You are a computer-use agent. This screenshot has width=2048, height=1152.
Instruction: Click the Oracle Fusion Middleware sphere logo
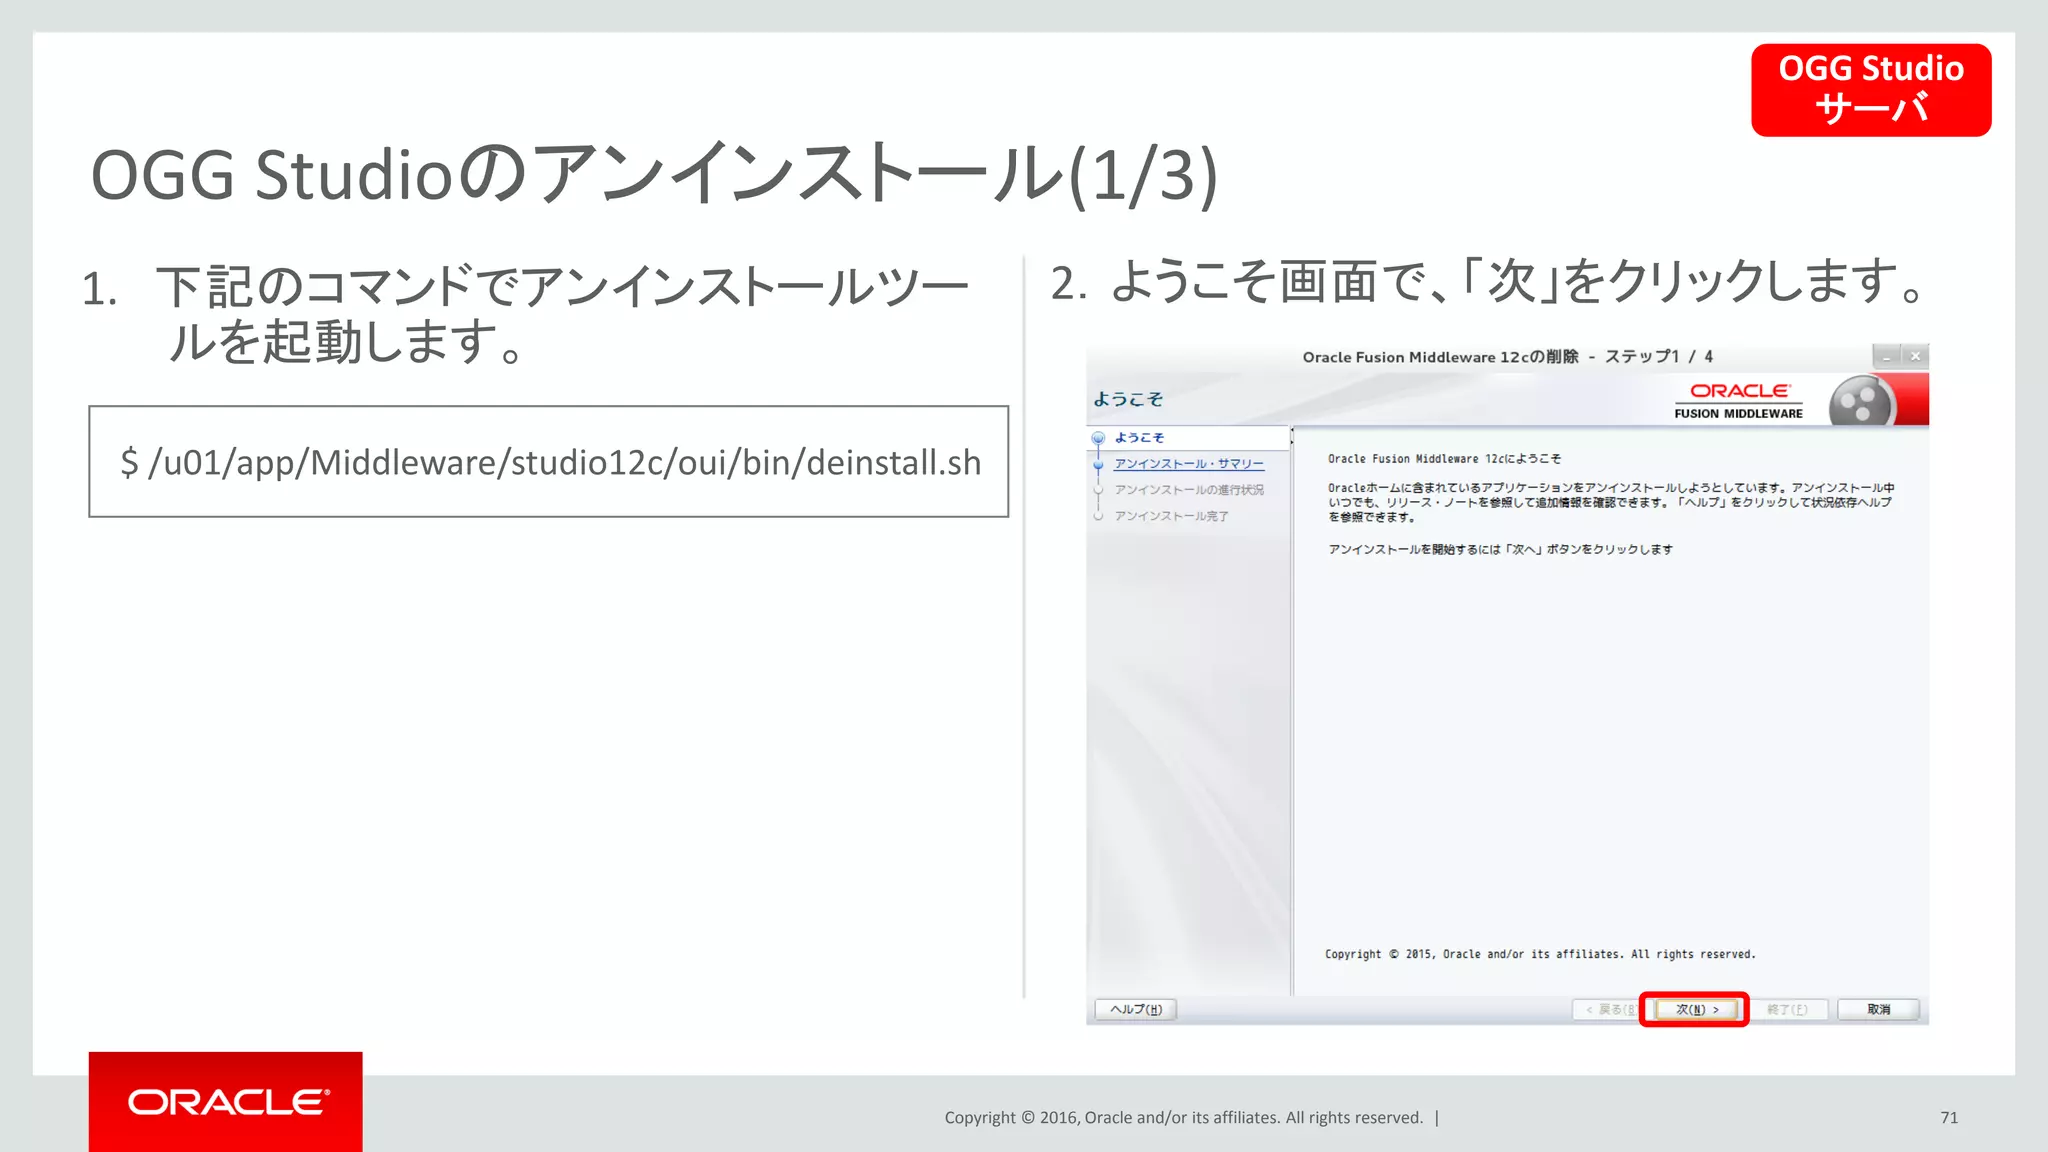tap(1861, 403)
